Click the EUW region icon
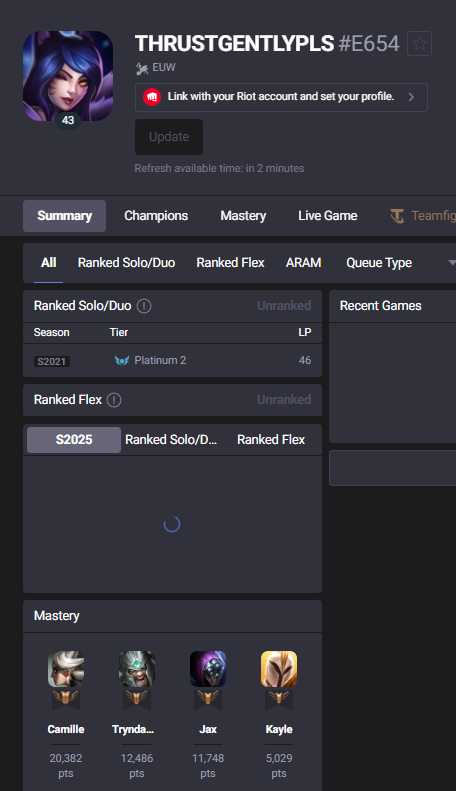This screenshot has width=456, height=791. 142,68
